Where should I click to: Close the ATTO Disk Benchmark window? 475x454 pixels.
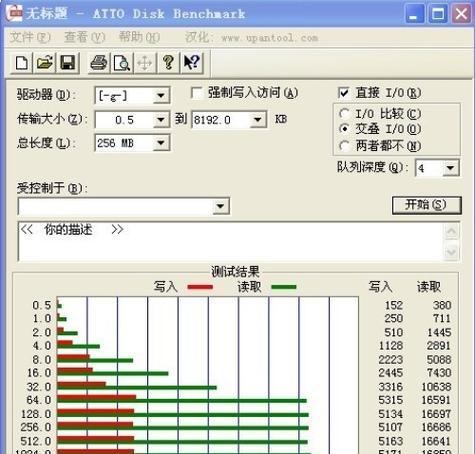point(461,14)
